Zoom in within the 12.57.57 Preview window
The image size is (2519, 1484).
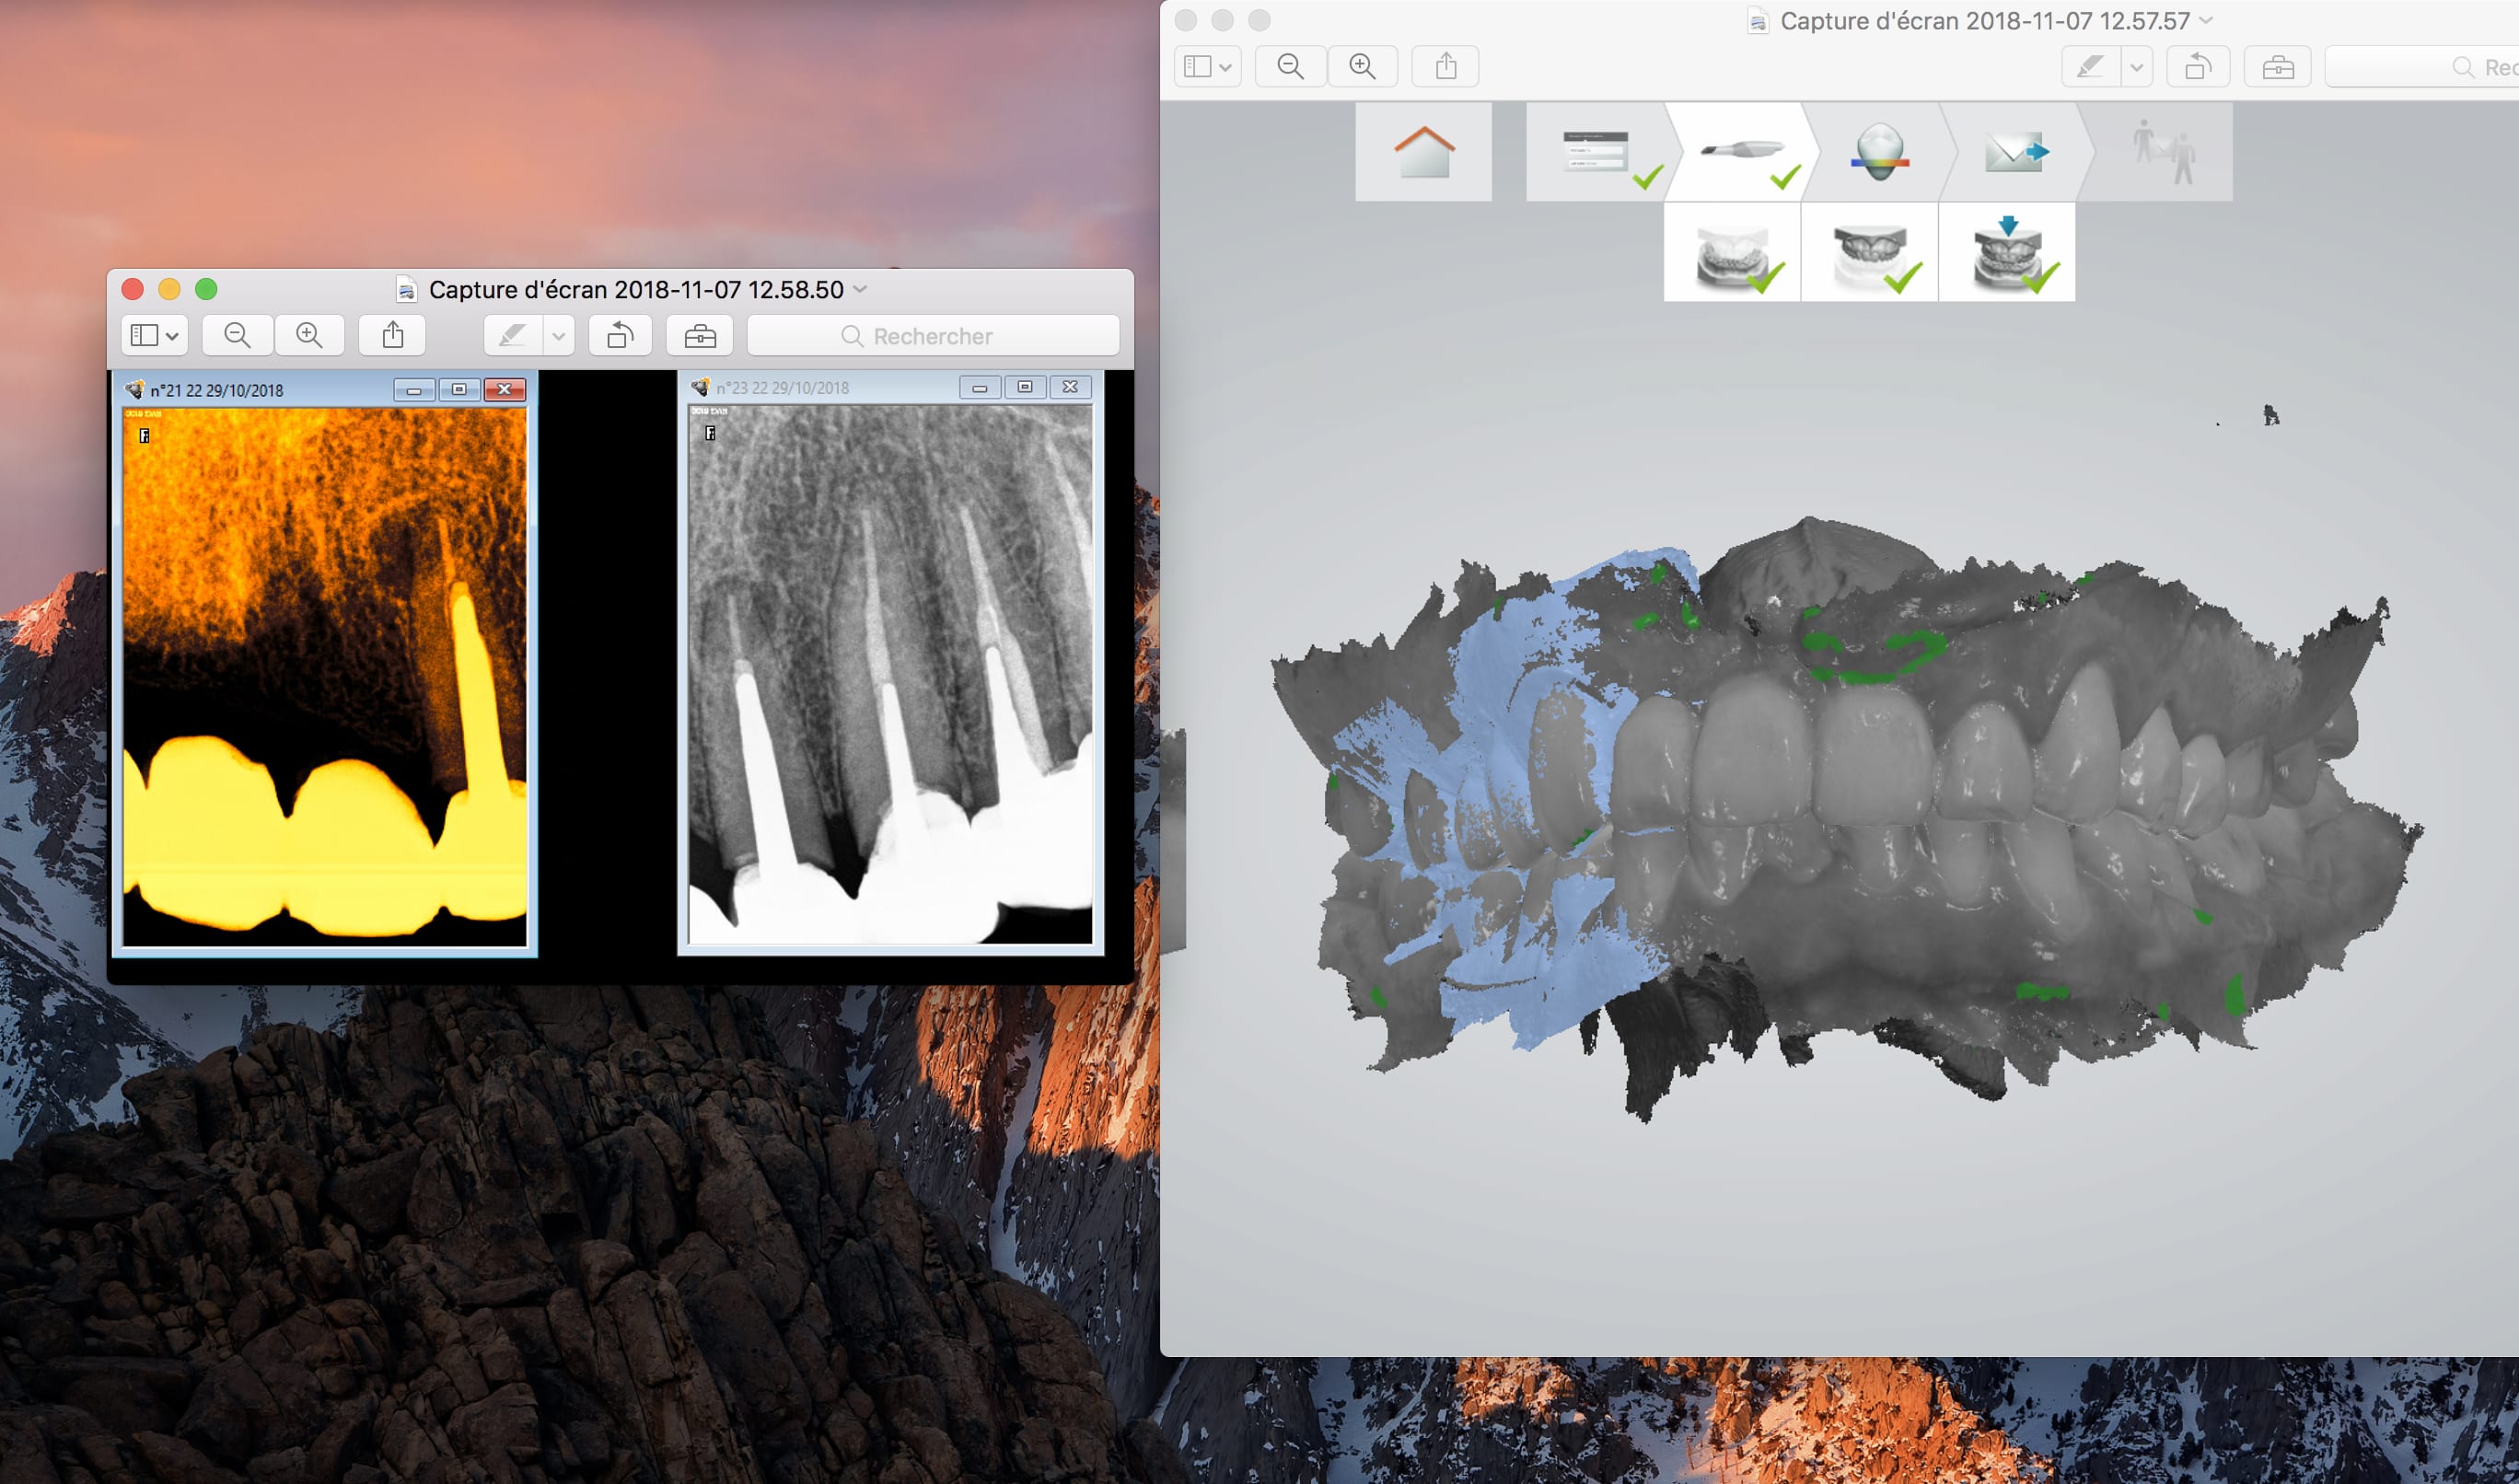1362,66
